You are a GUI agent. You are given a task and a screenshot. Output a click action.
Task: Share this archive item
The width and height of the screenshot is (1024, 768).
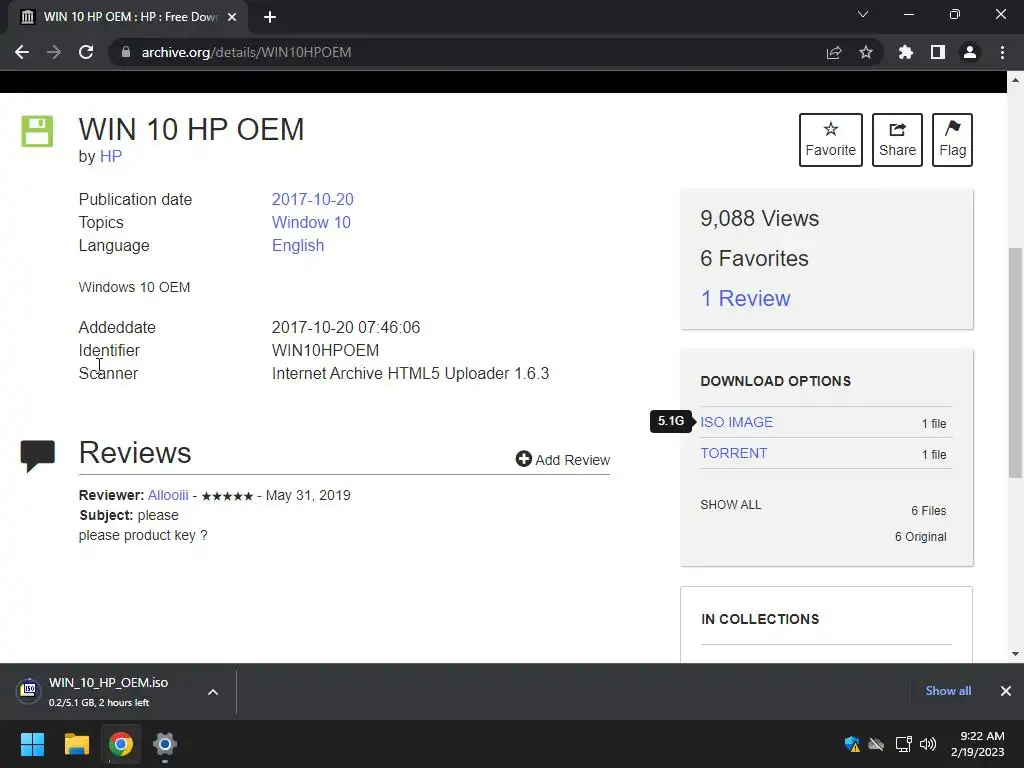click(x=897, y=140)
